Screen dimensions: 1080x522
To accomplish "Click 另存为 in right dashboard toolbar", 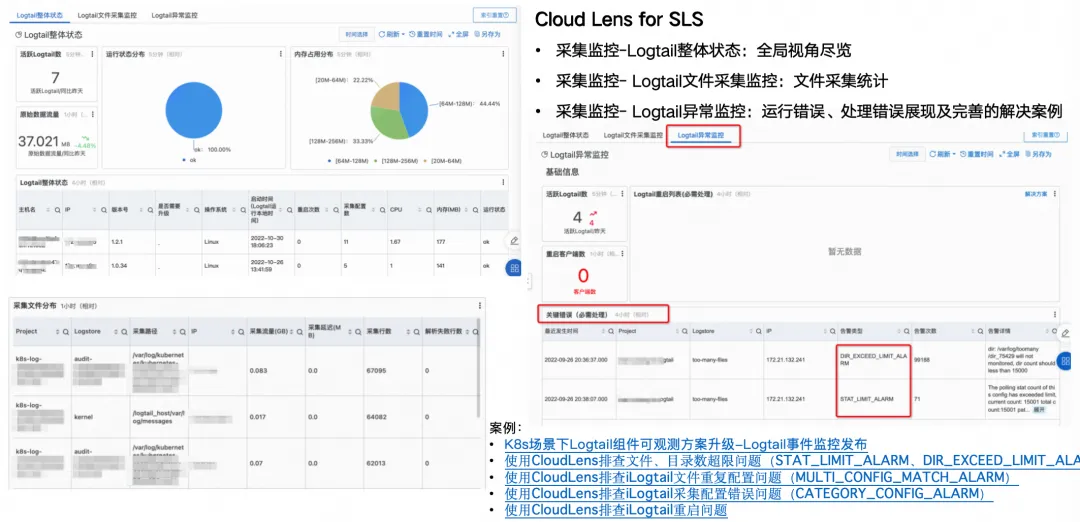I will 1039,155.
